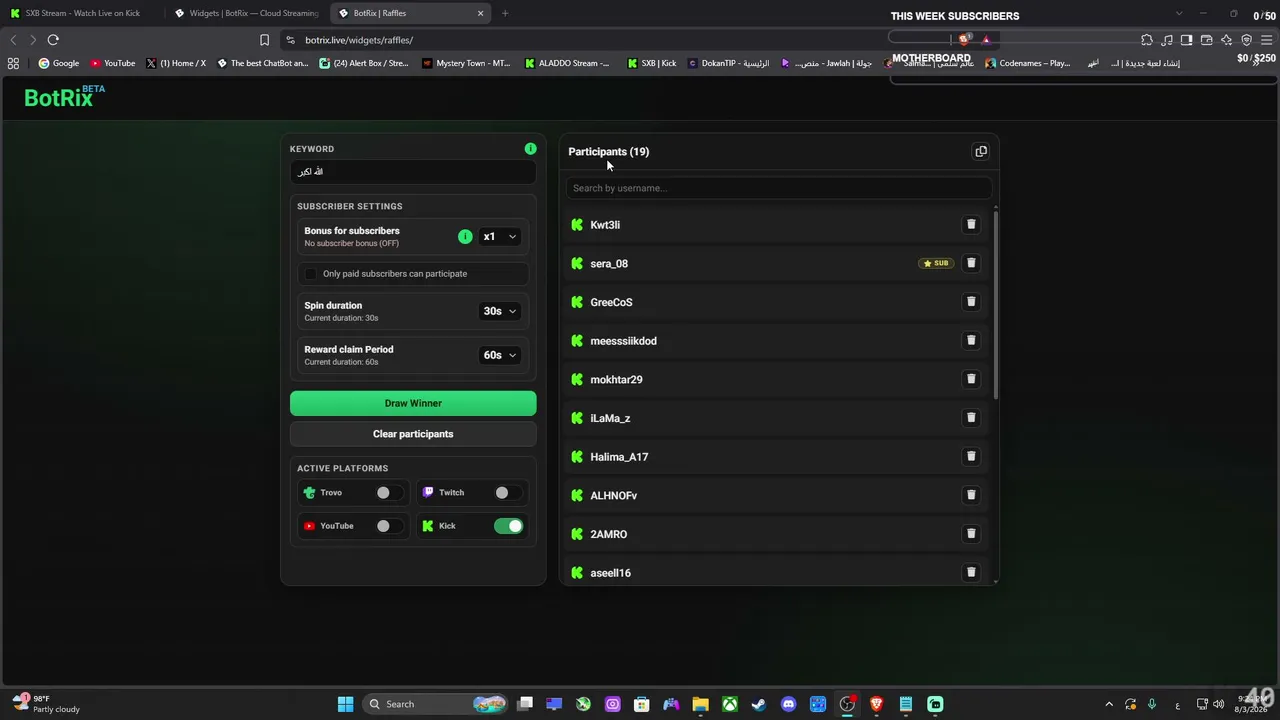Select participant sera_08 name

[x=609, y=264]
